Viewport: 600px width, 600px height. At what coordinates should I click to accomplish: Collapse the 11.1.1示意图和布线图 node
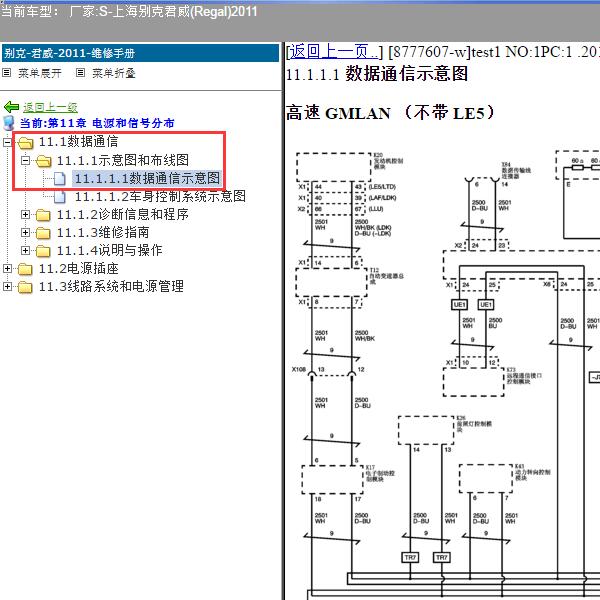pyautogui.click(x=25, y=160)
